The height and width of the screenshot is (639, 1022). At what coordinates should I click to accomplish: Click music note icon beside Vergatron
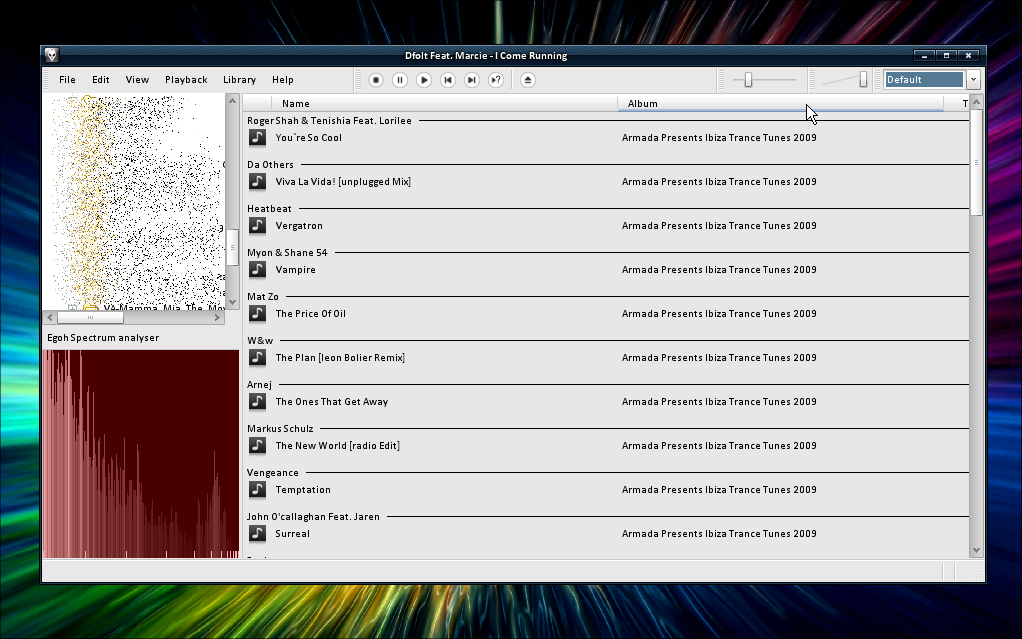(x=257, y=226)
